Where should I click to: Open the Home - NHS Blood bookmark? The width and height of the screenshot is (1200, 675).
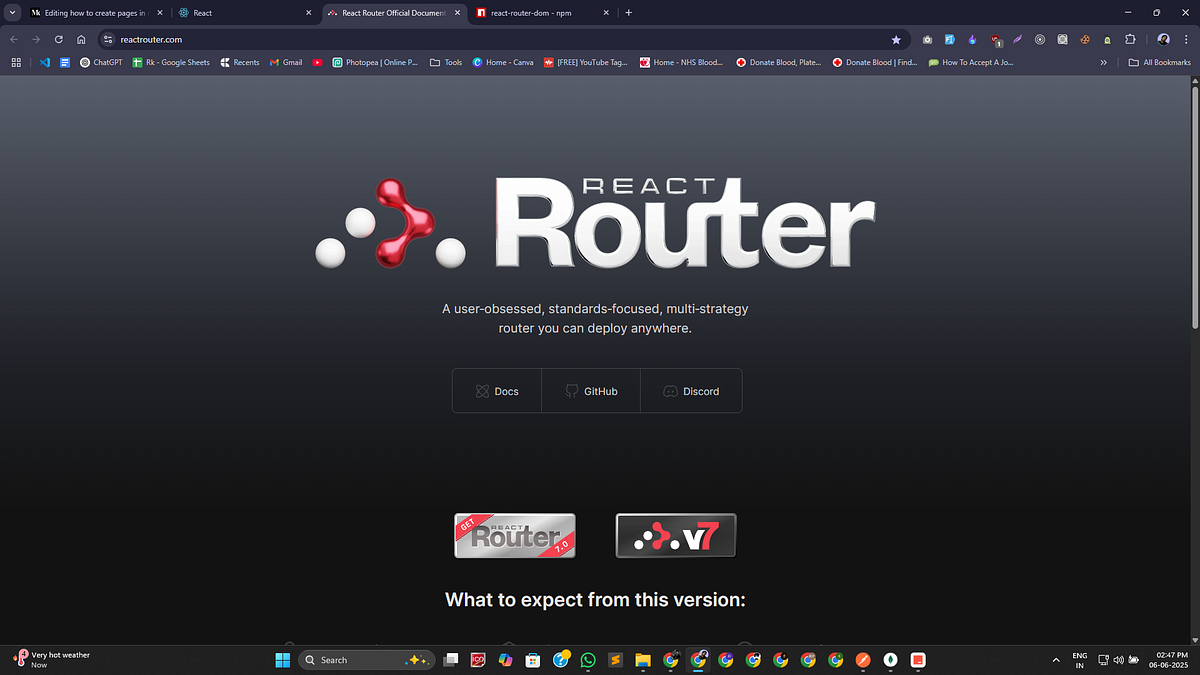pos(680,62)
